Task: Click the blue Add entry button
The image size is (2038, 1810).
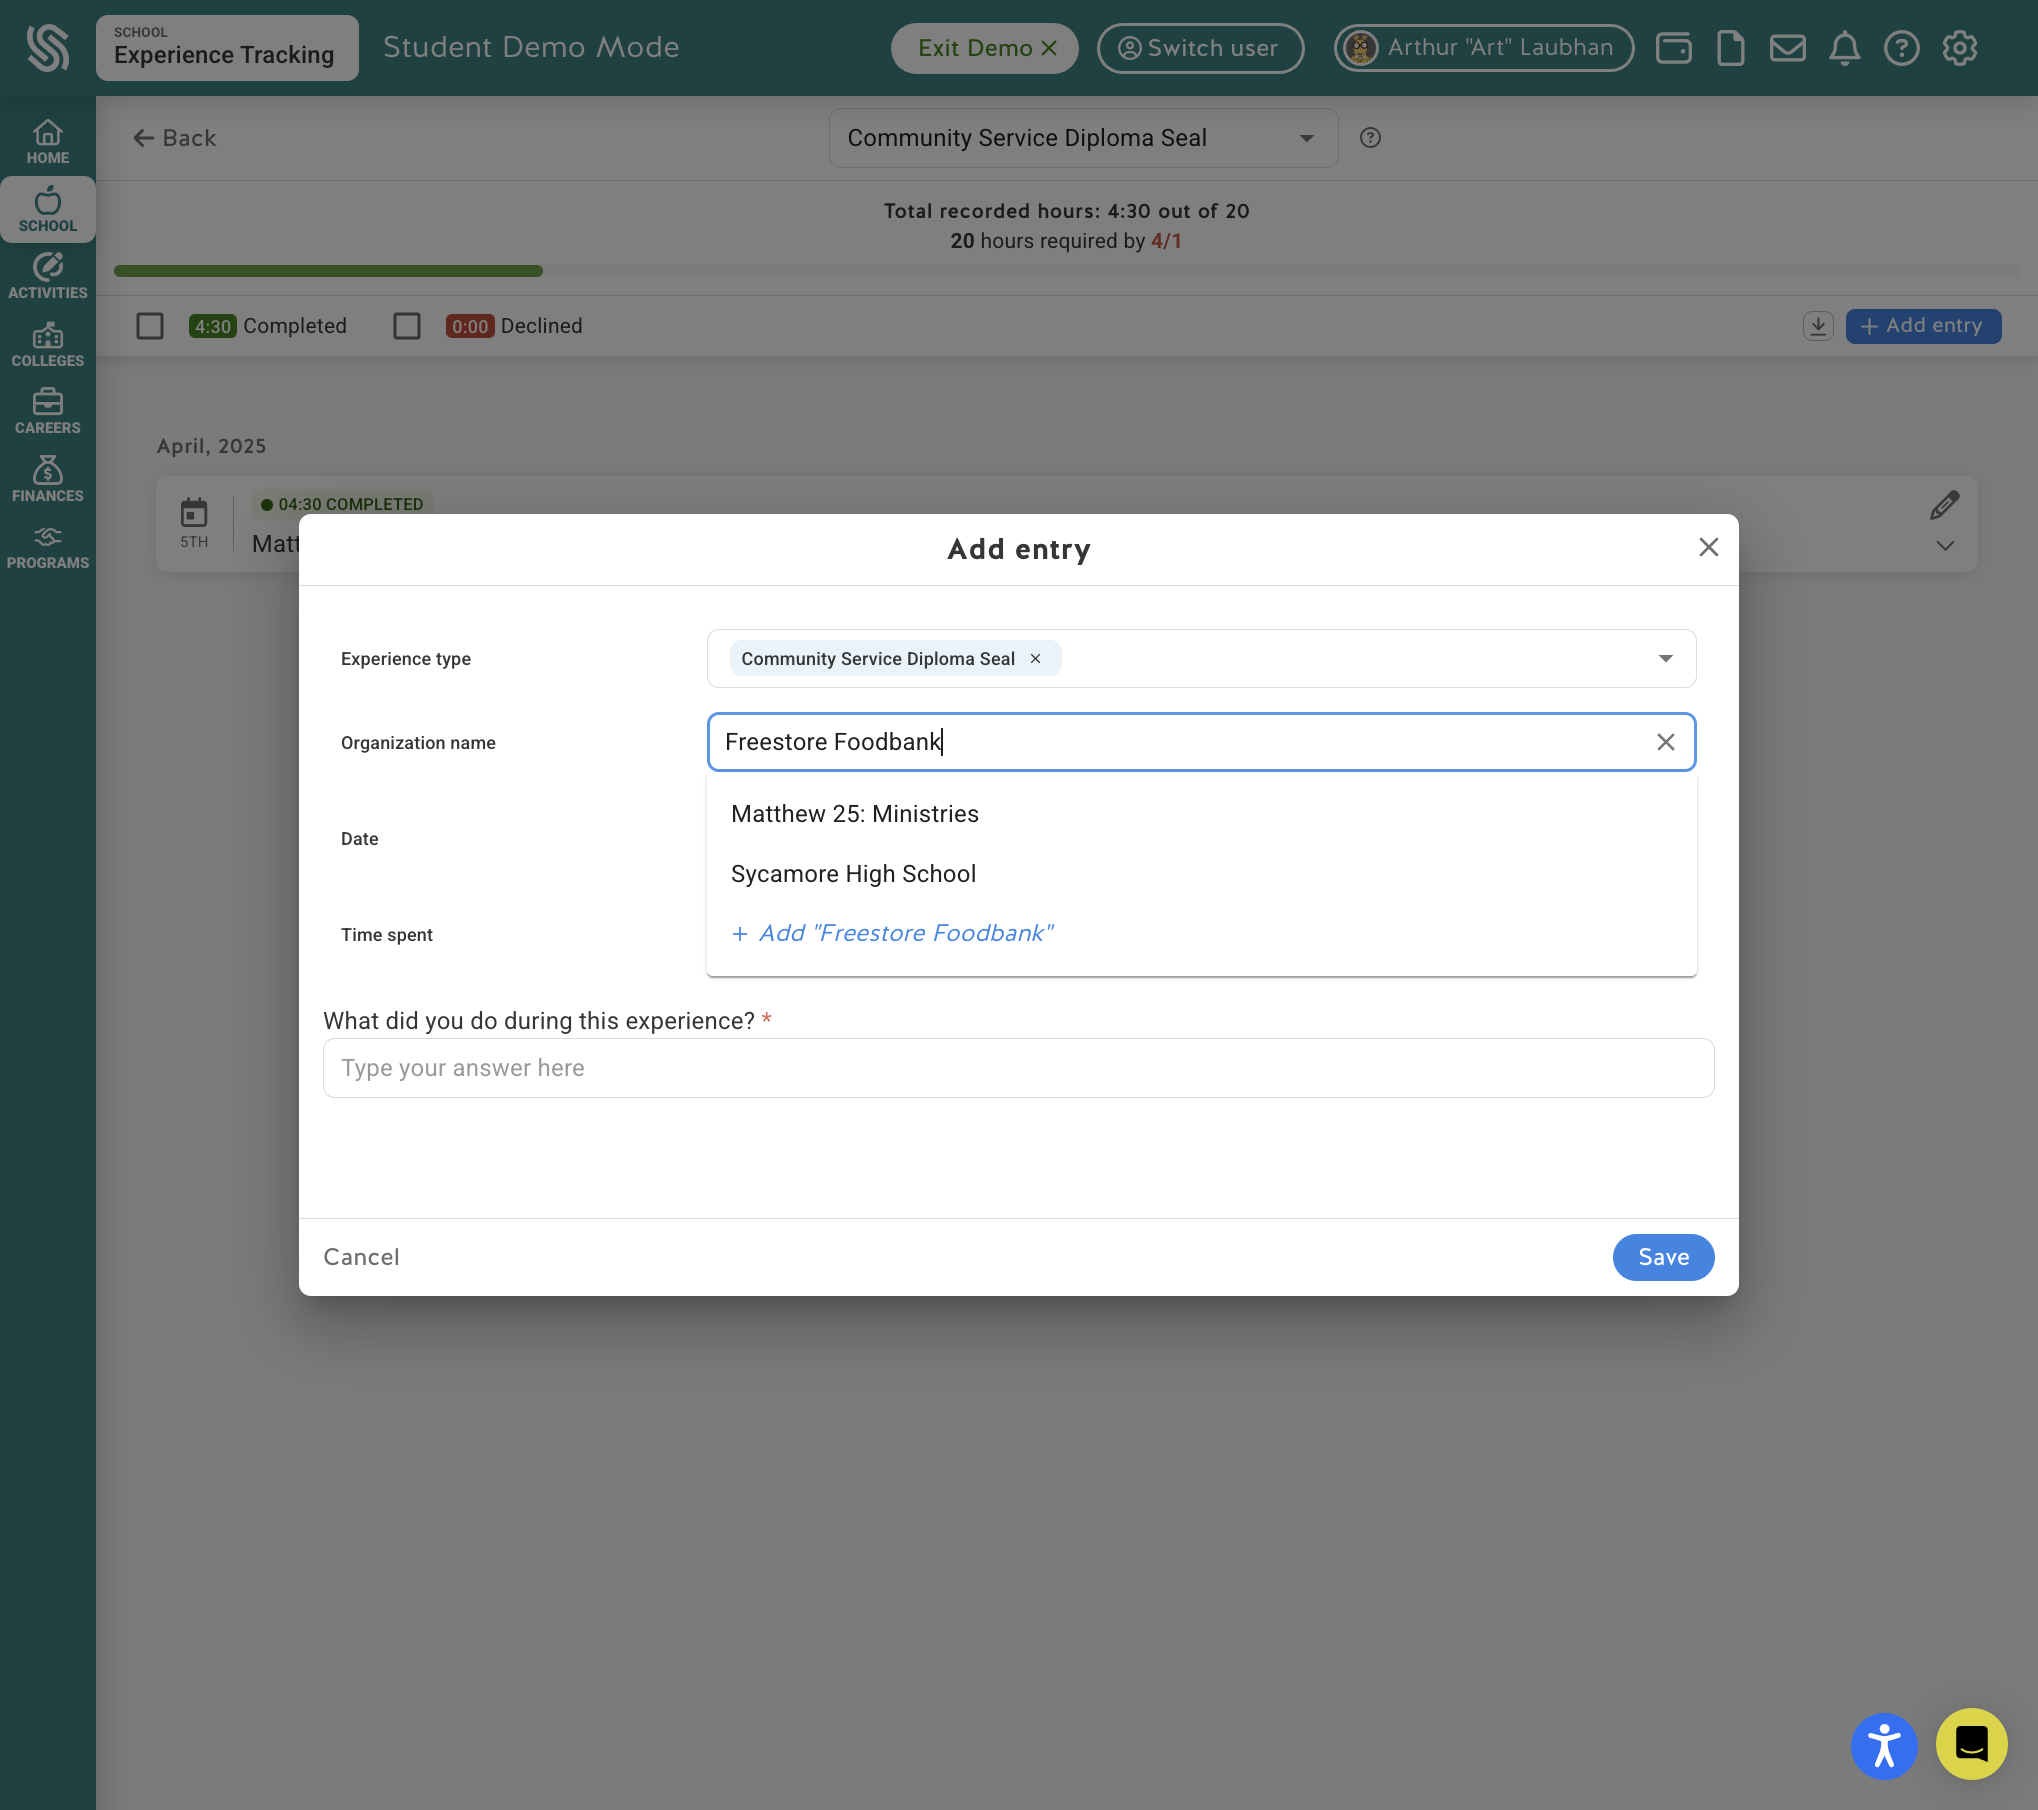Action: pos(1922,326)
